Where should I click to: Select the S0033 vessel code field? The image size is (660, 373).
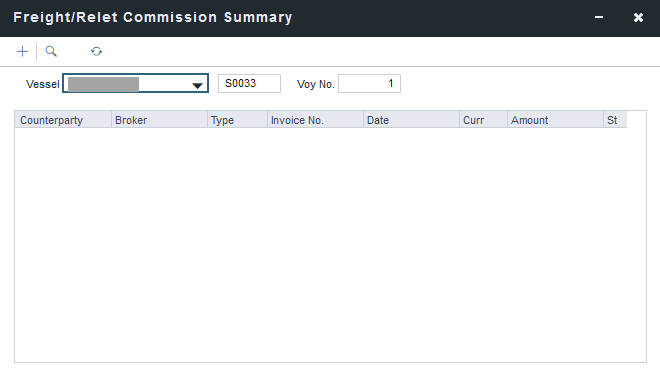pyautogui.click(x=249, y=83)
